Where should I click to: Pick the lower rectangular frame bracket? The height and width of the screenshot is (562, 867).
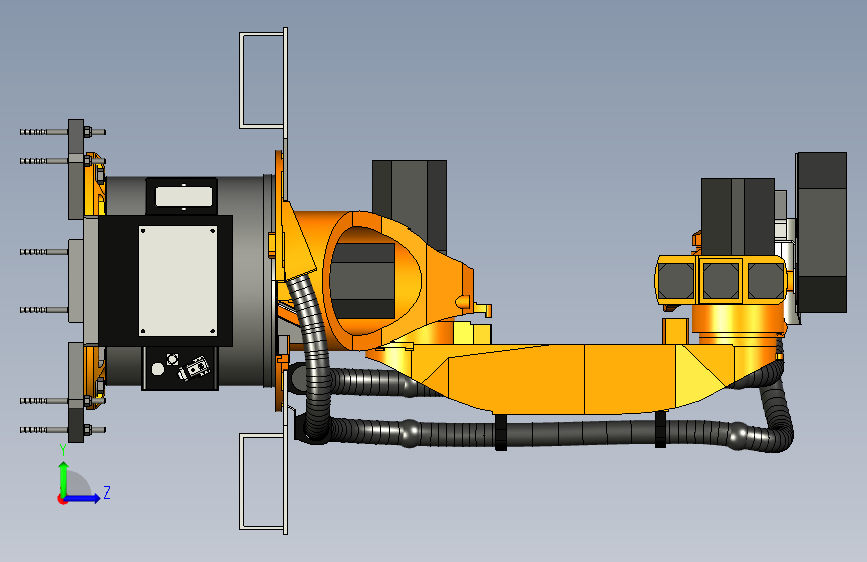[x=264, y=481]
